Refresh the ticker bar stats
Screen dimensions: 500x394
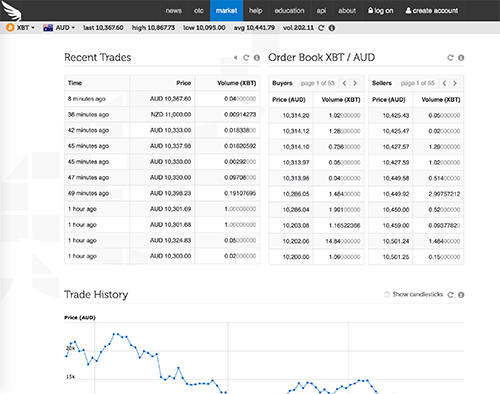click(x=321, y=28)
